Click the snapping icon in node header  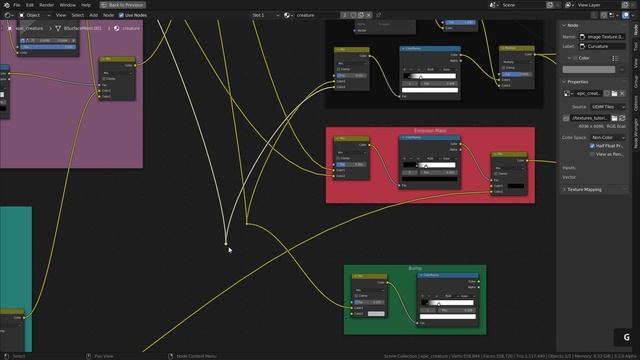[604, 15]
